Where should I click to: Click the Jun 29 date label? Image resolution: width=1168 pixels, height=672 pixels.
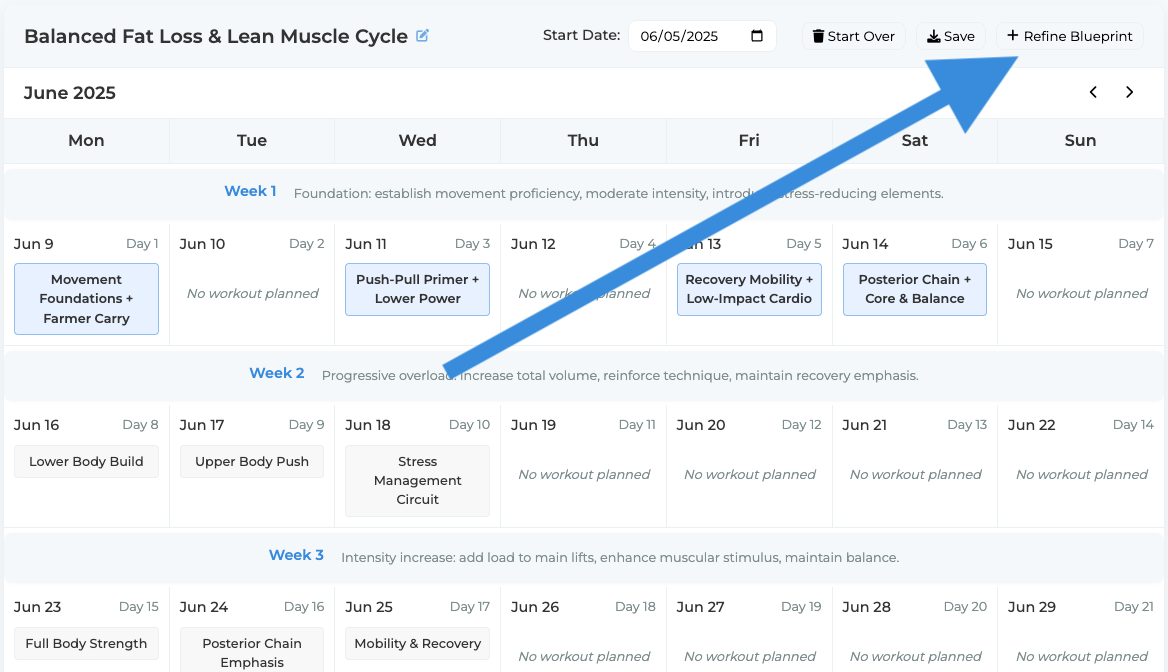click(x=1031, y=606)
